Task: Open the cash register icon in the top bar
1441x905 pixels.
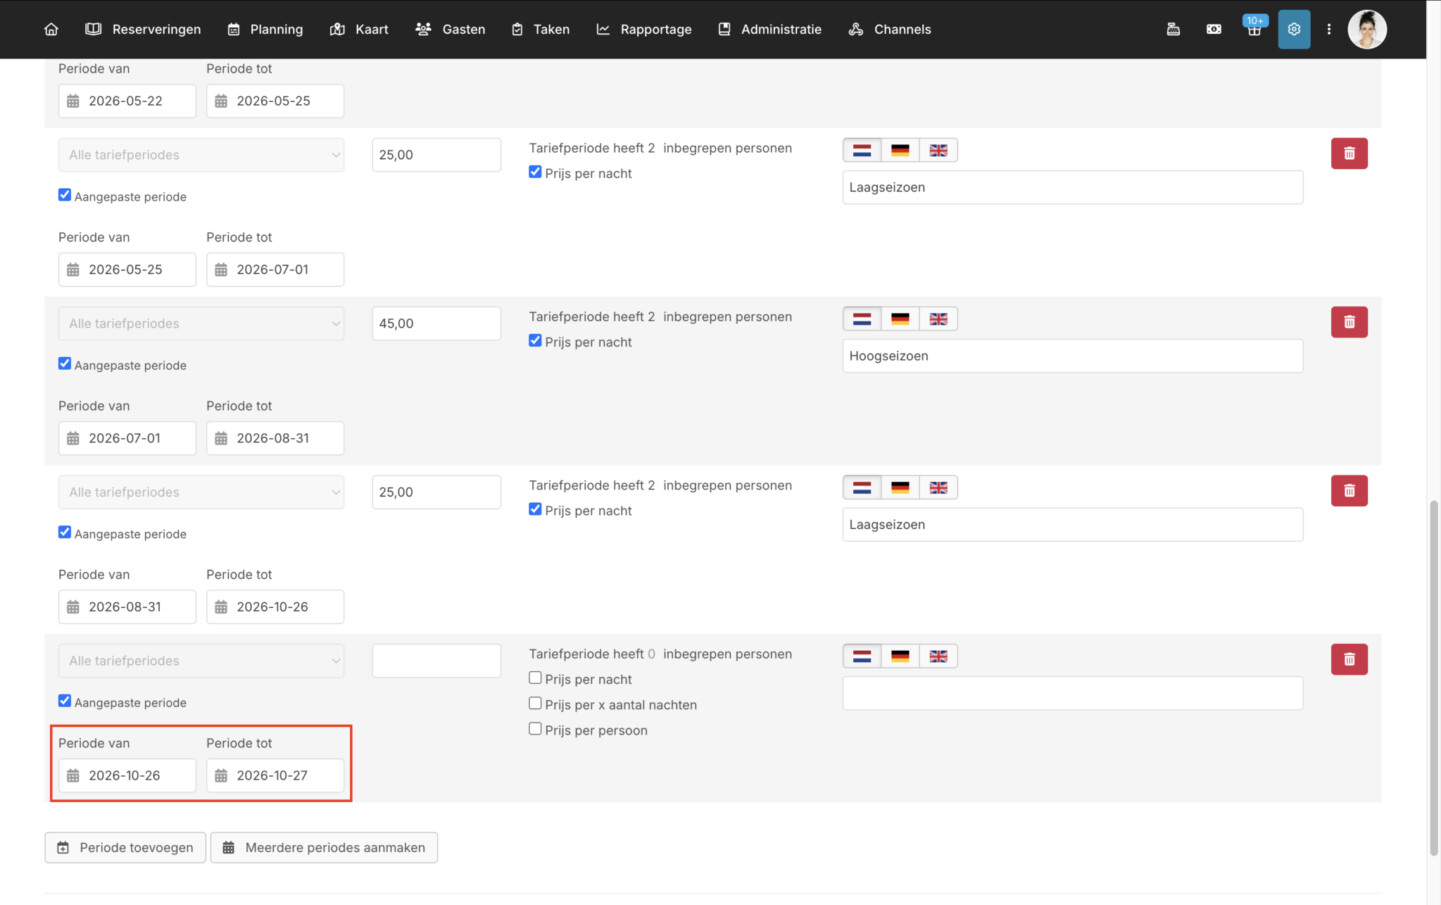Action: point(1173,29)
